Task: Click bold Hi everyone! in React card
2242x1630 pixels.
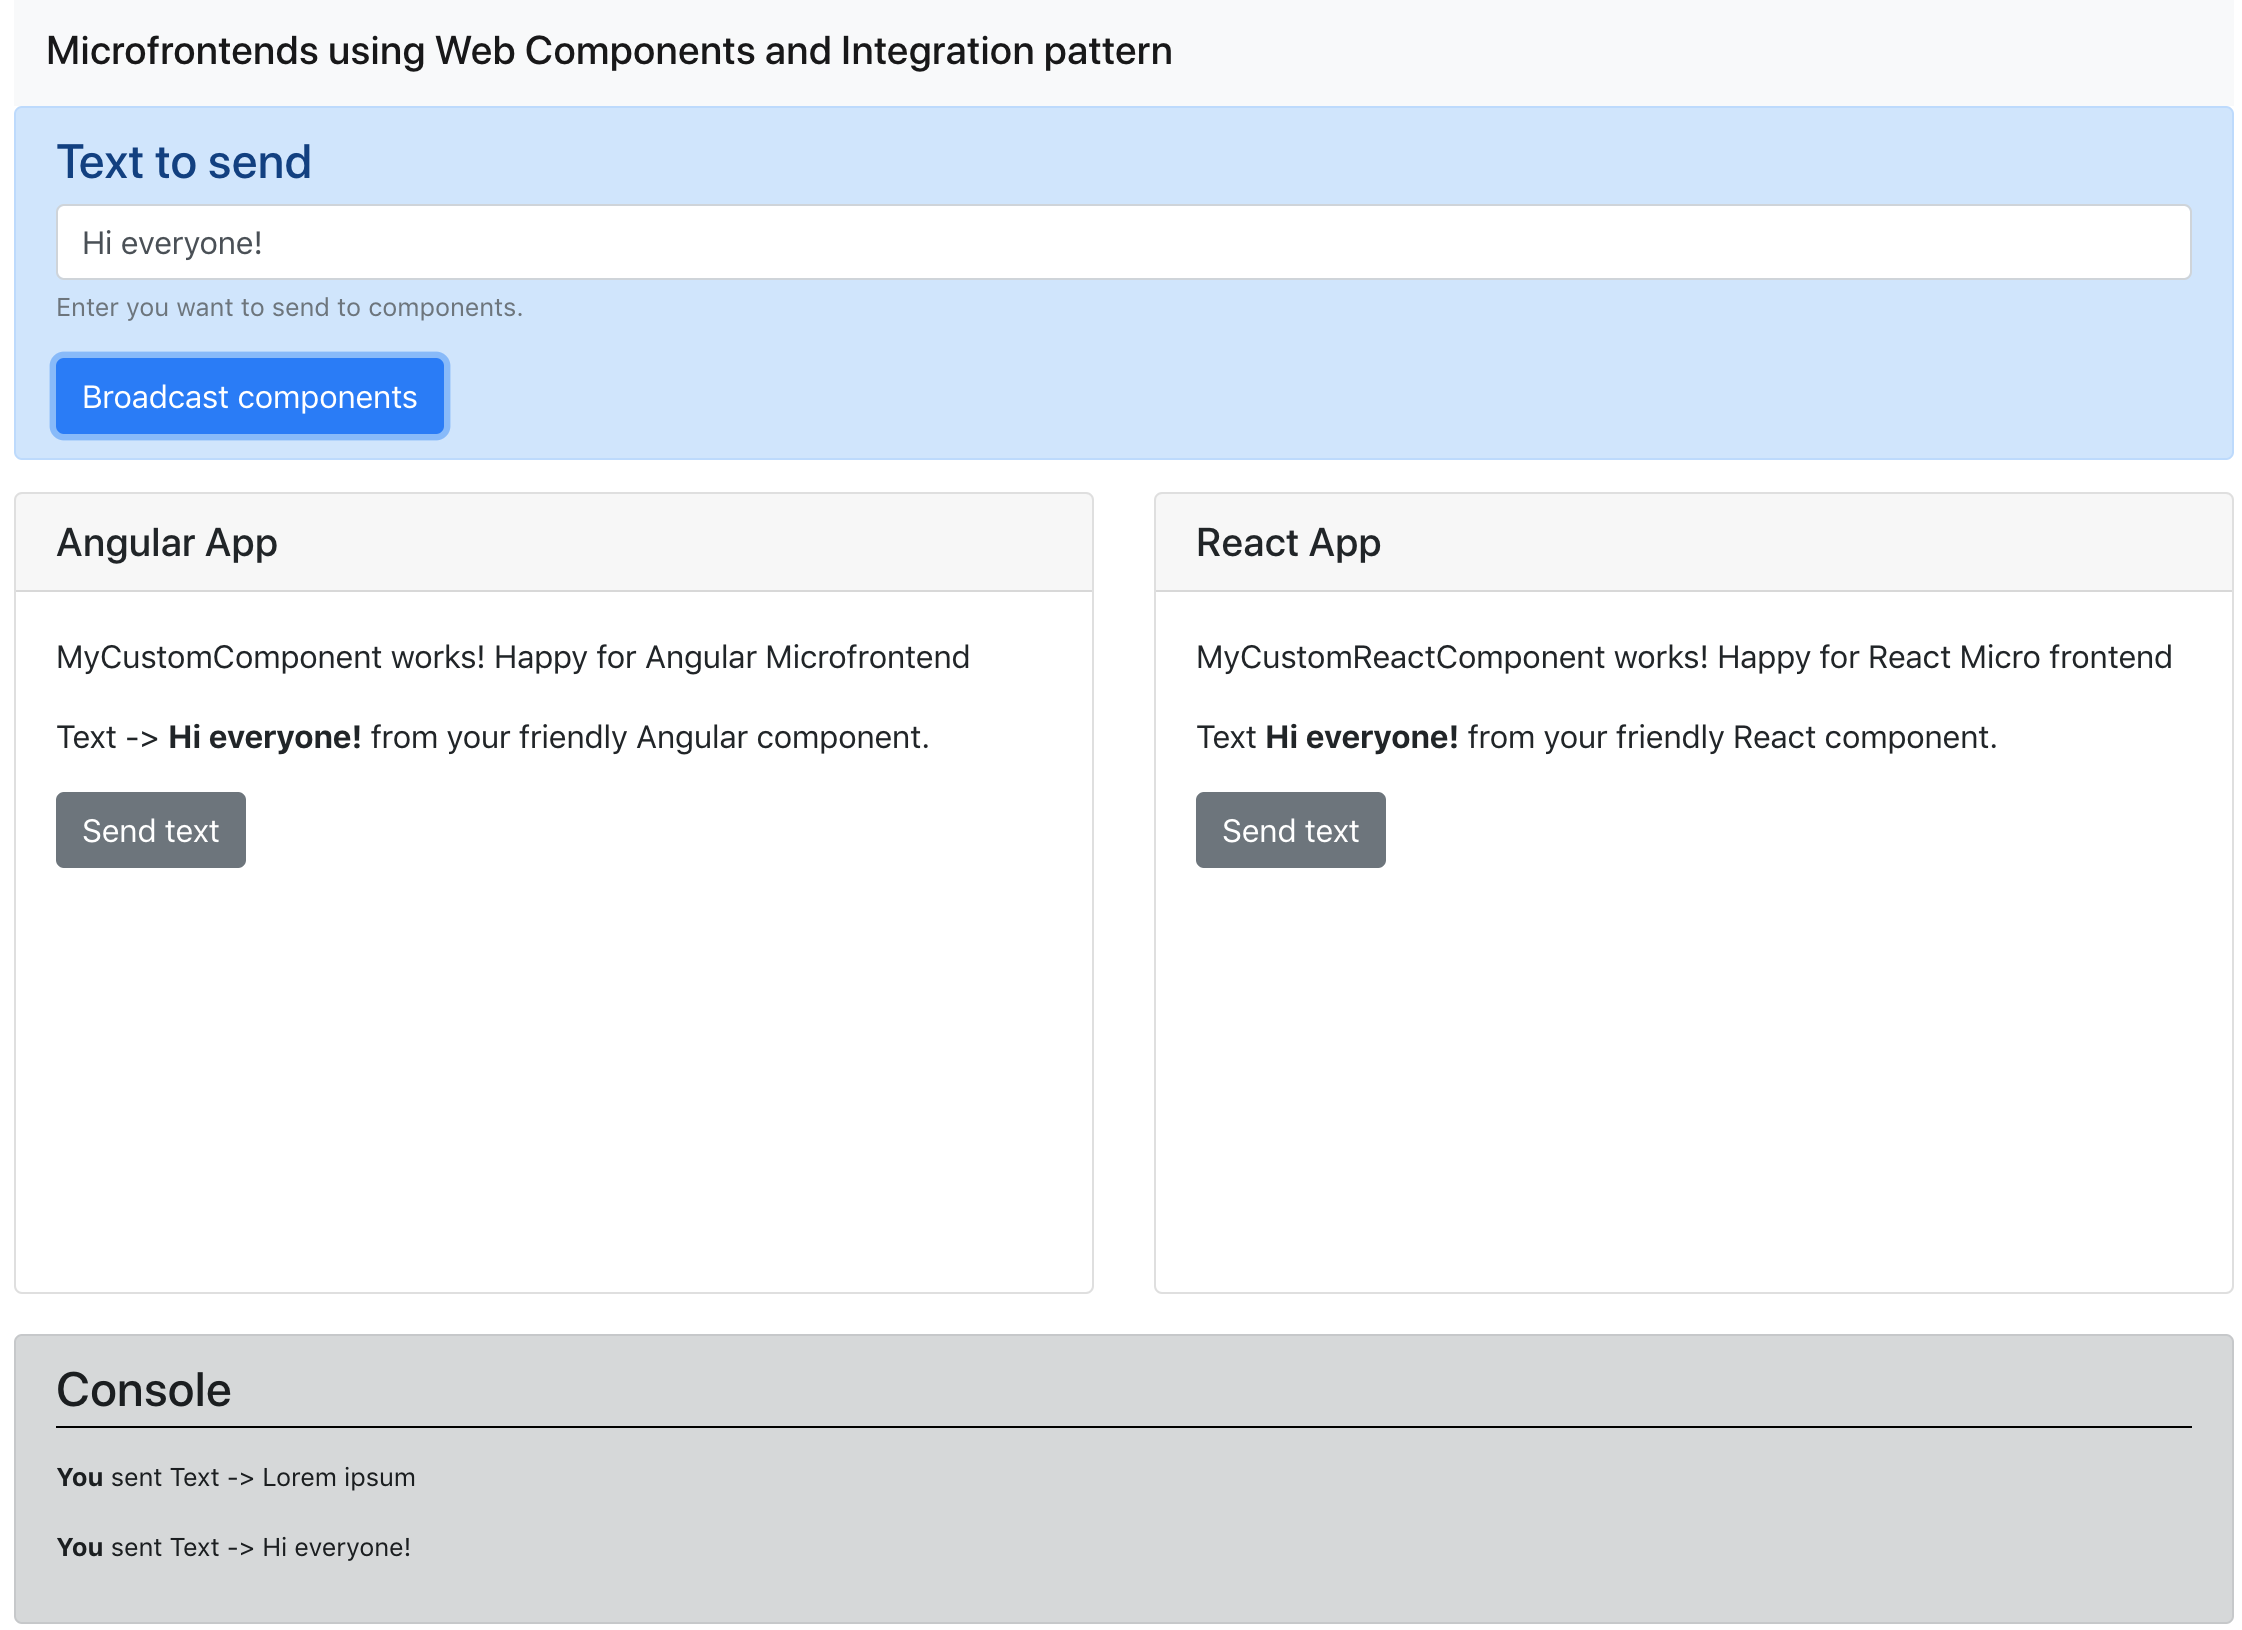Action: [x=1361, y=737]
